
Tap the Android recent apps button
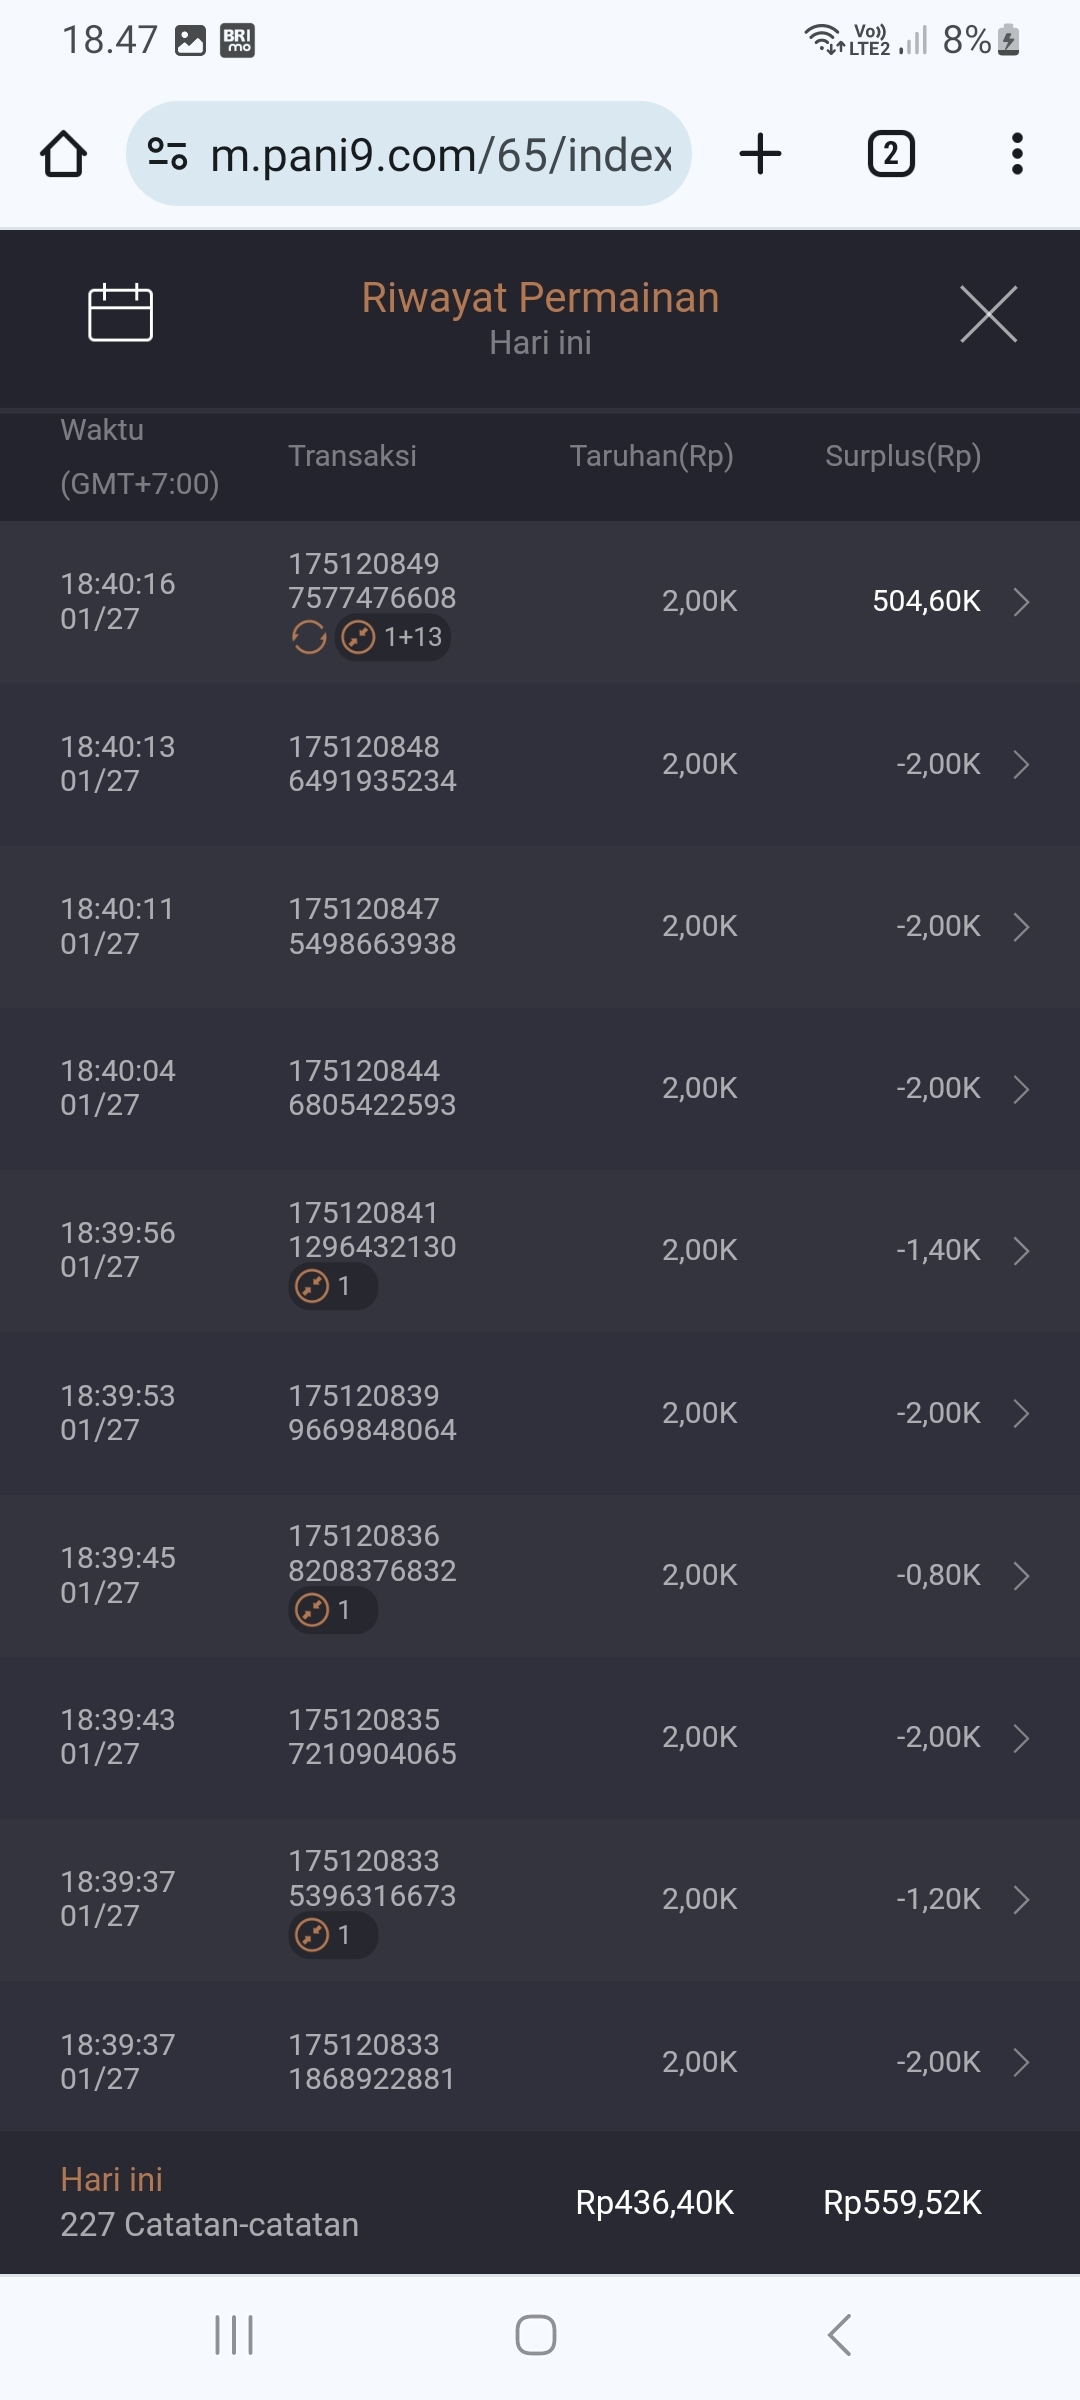click(x=234, y=2335)
